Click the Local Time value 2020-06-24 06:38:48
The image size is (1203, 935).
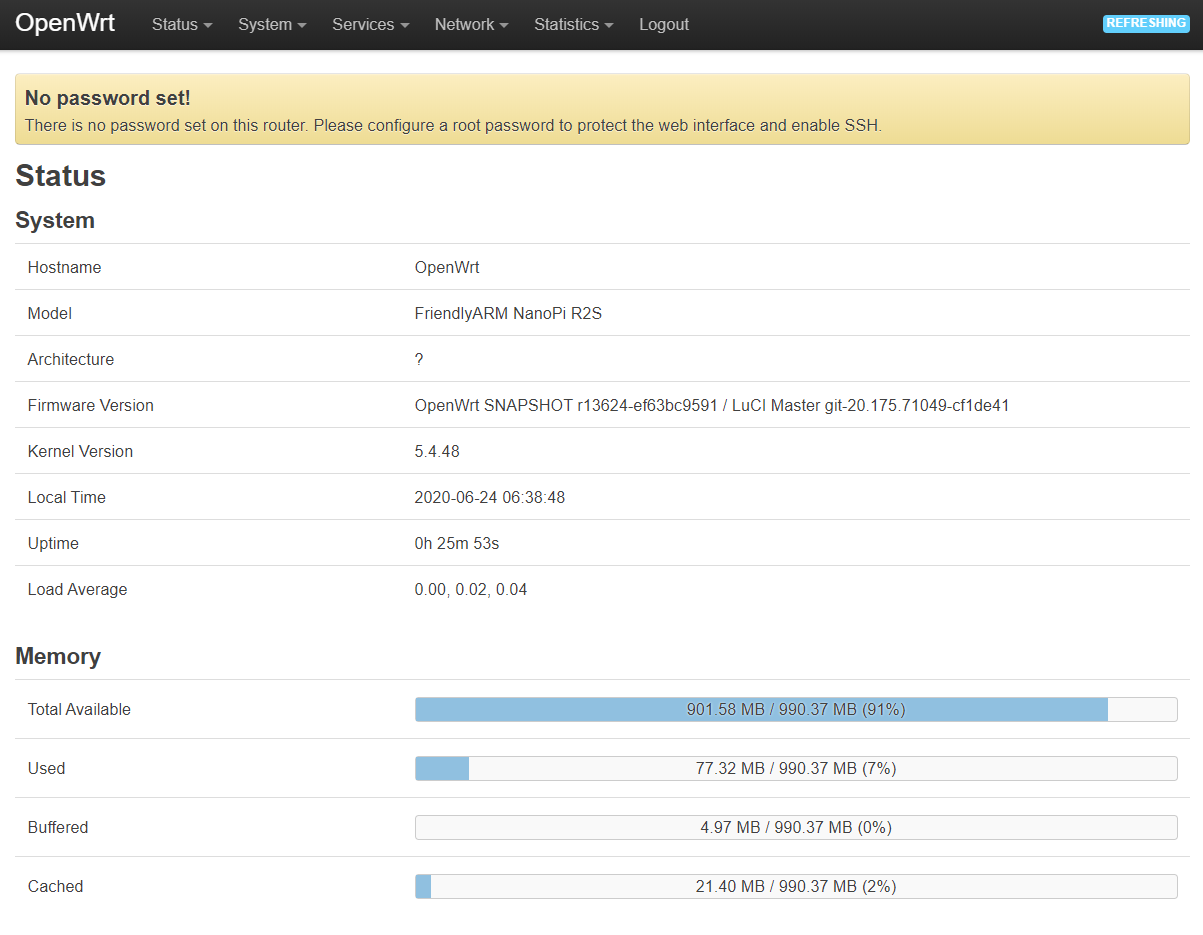[490, 498]
